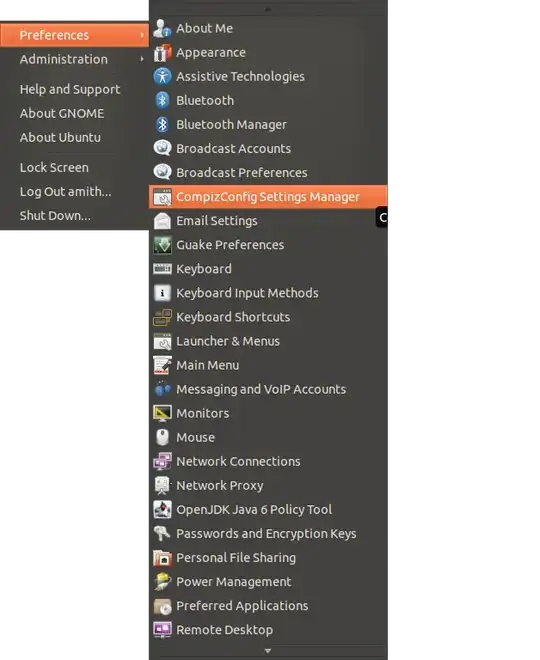Launch Appearance settings
Screen dimensions: 540x660
pyautogui.click(x=211, y=53)
